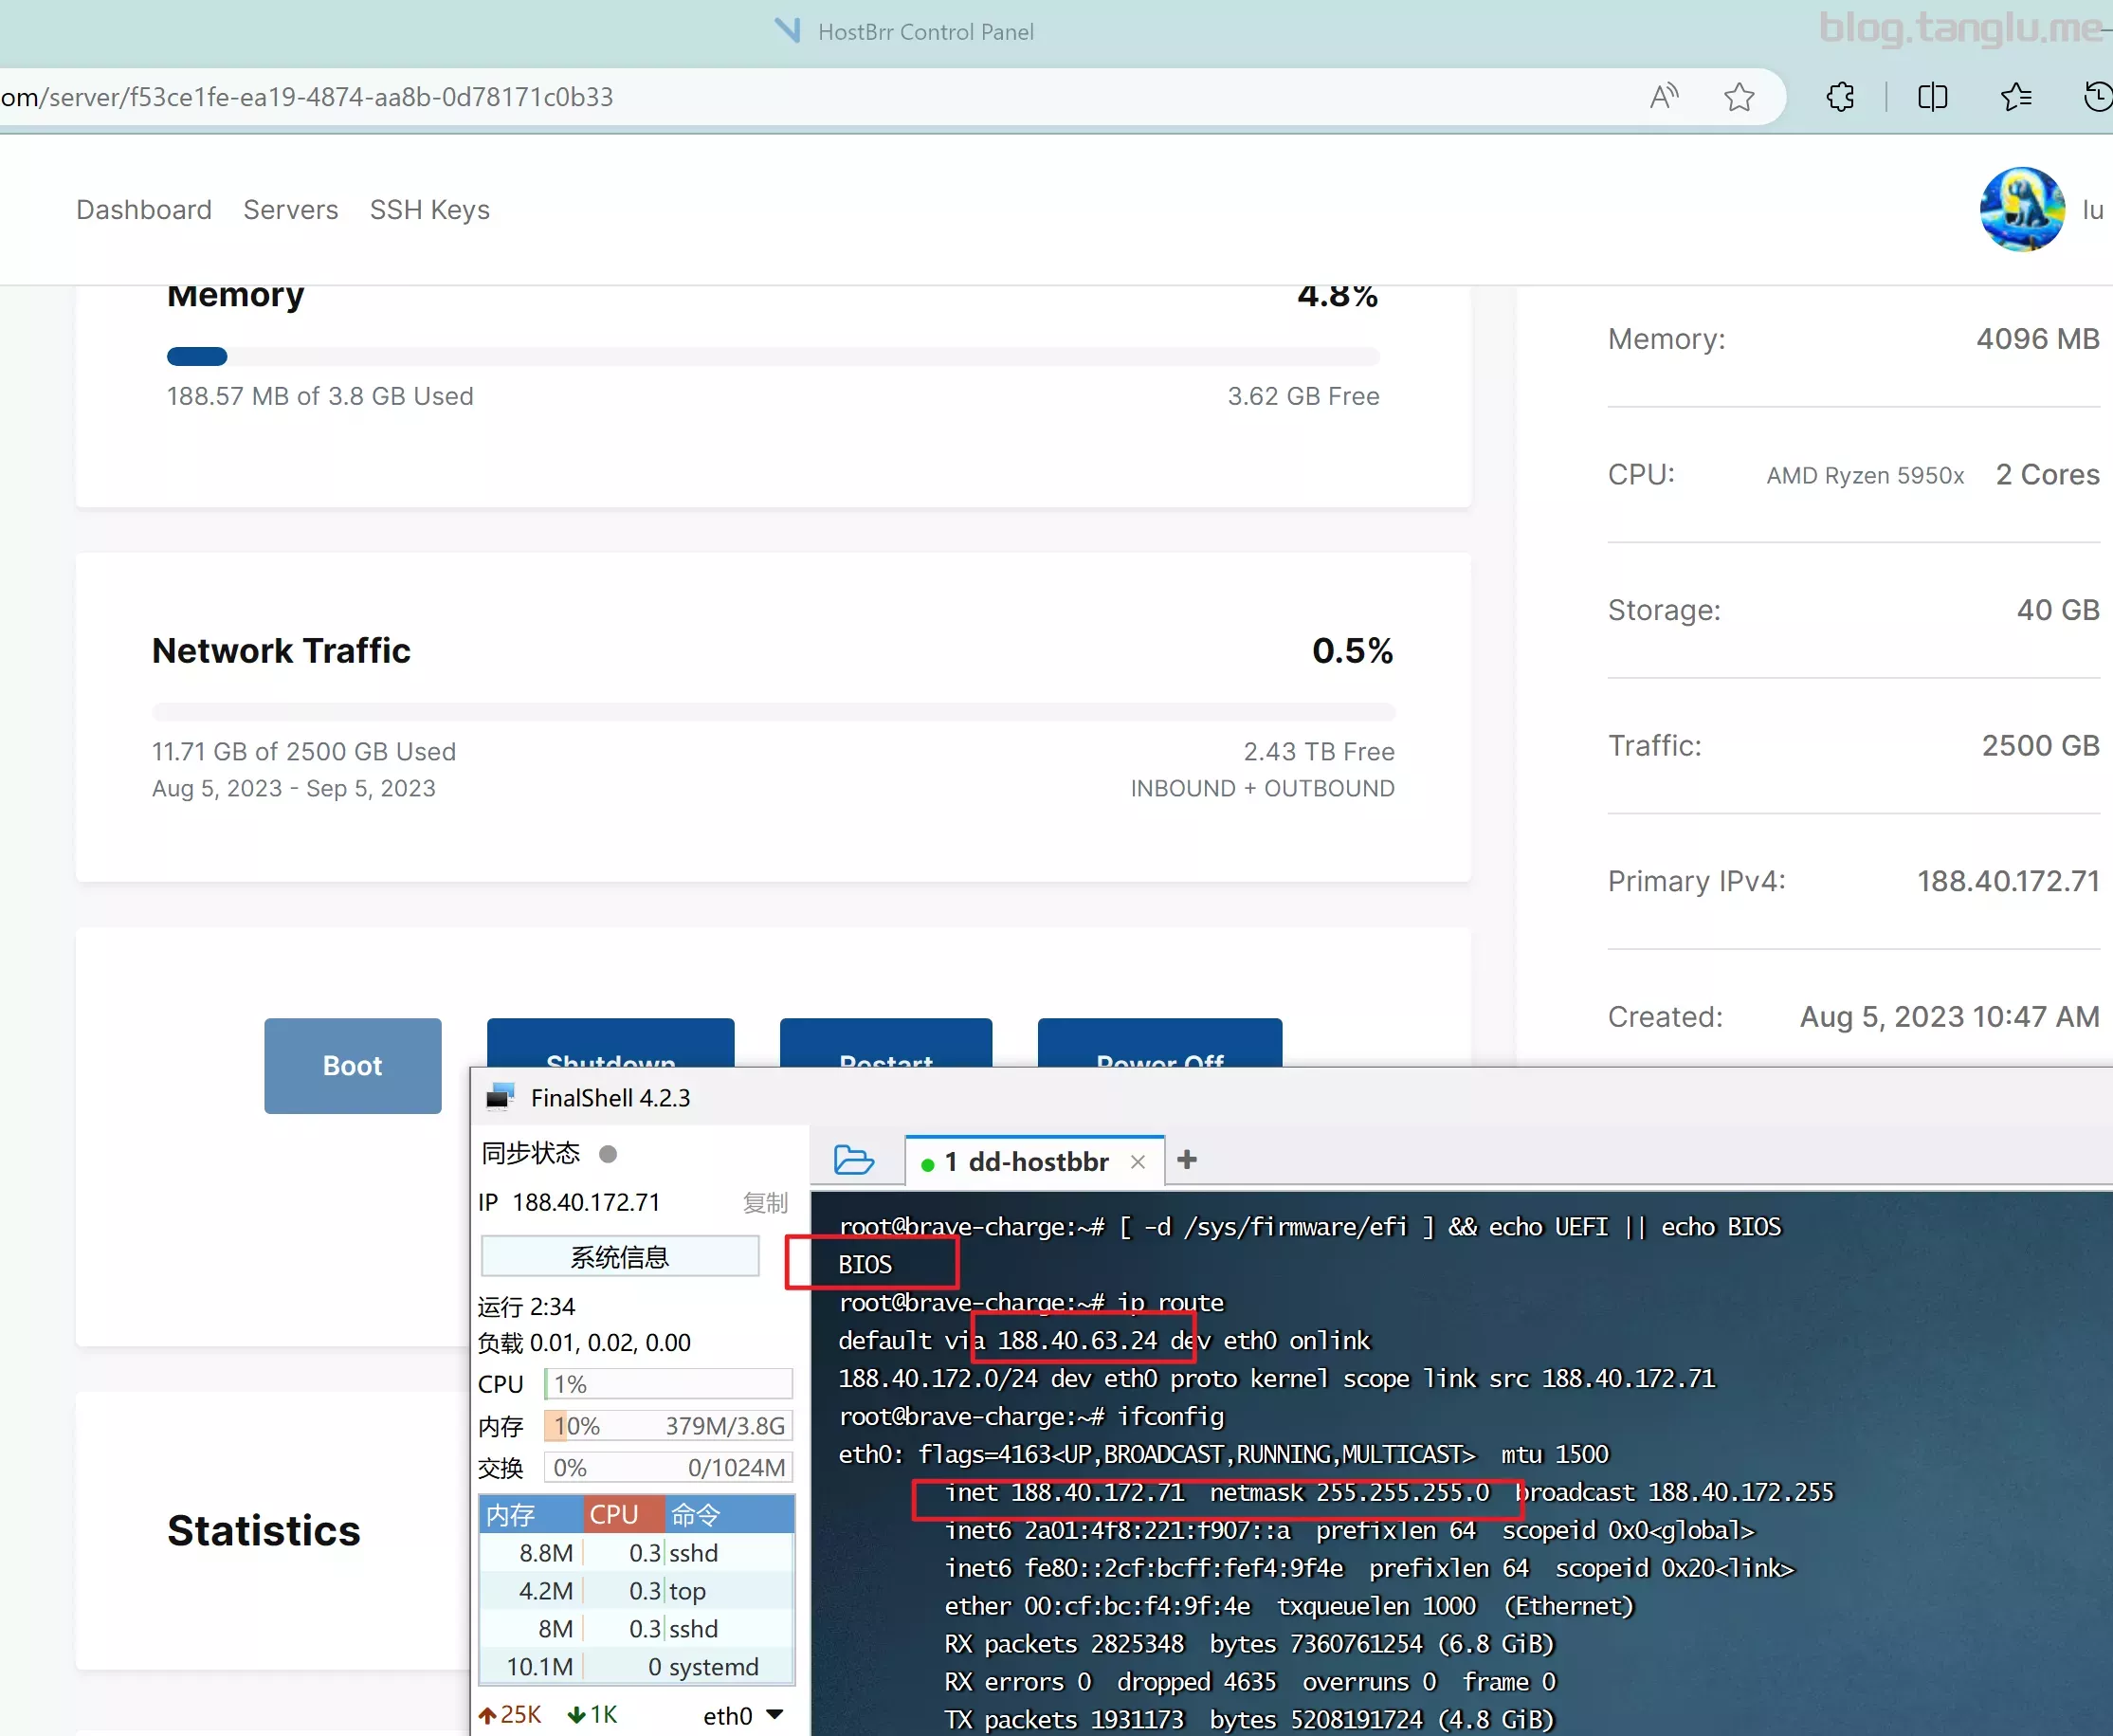2113x1736 pixels.
Task: Click the Storage value 40 GB
Action: tap(2058, 610)
